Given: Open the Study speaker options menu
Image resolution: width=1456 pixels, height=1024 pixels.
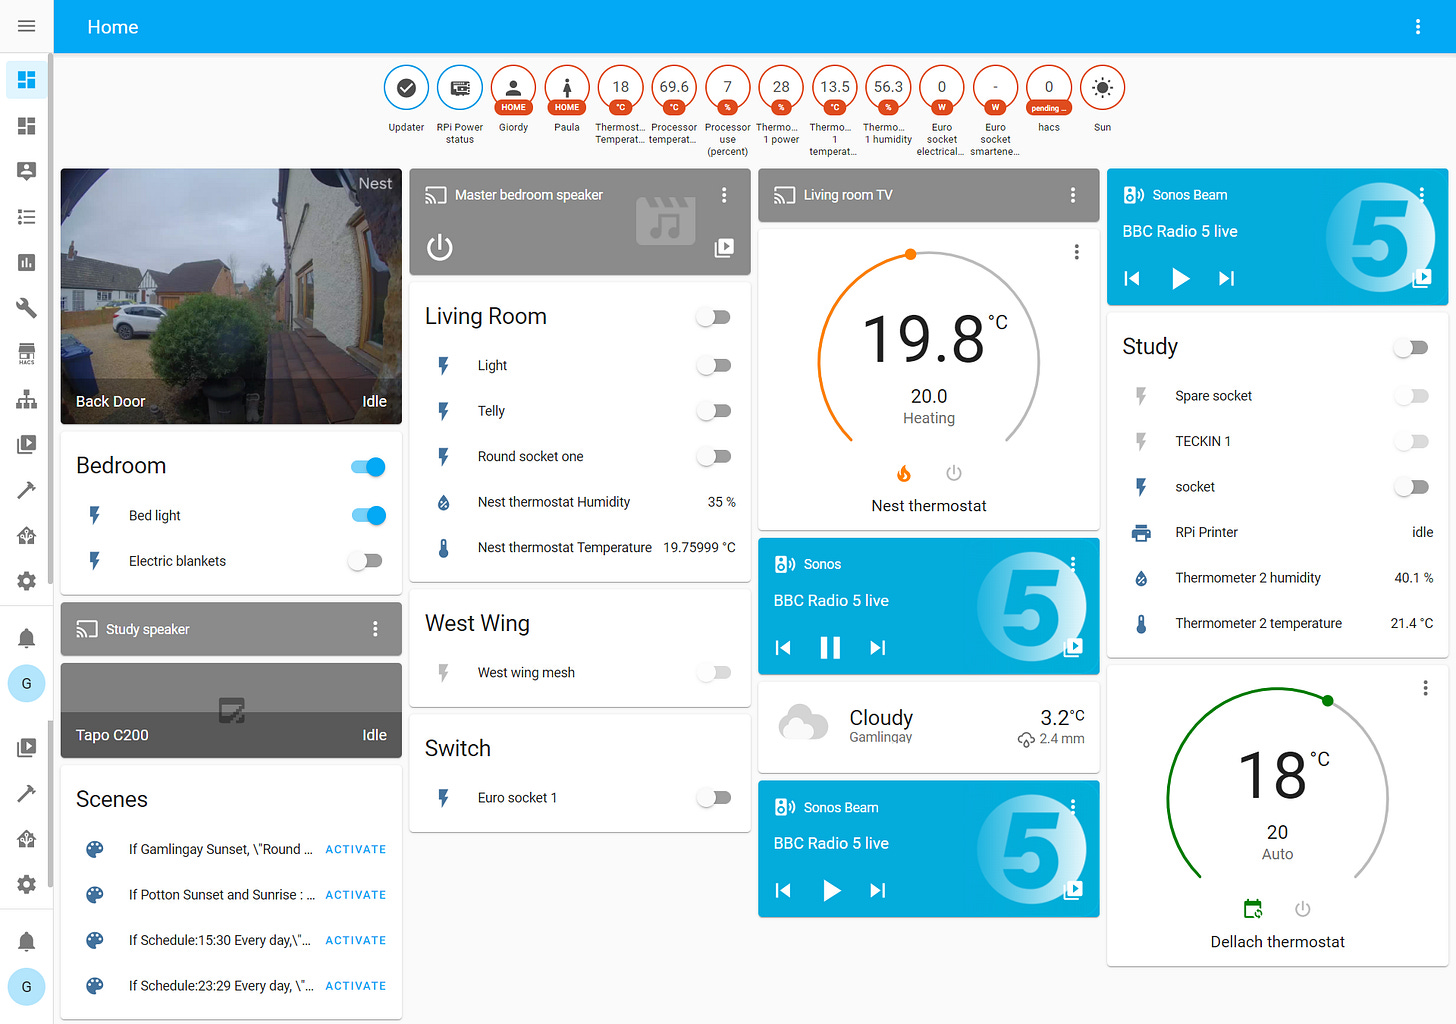Looking at the screenshot, I should pos(375,629).
